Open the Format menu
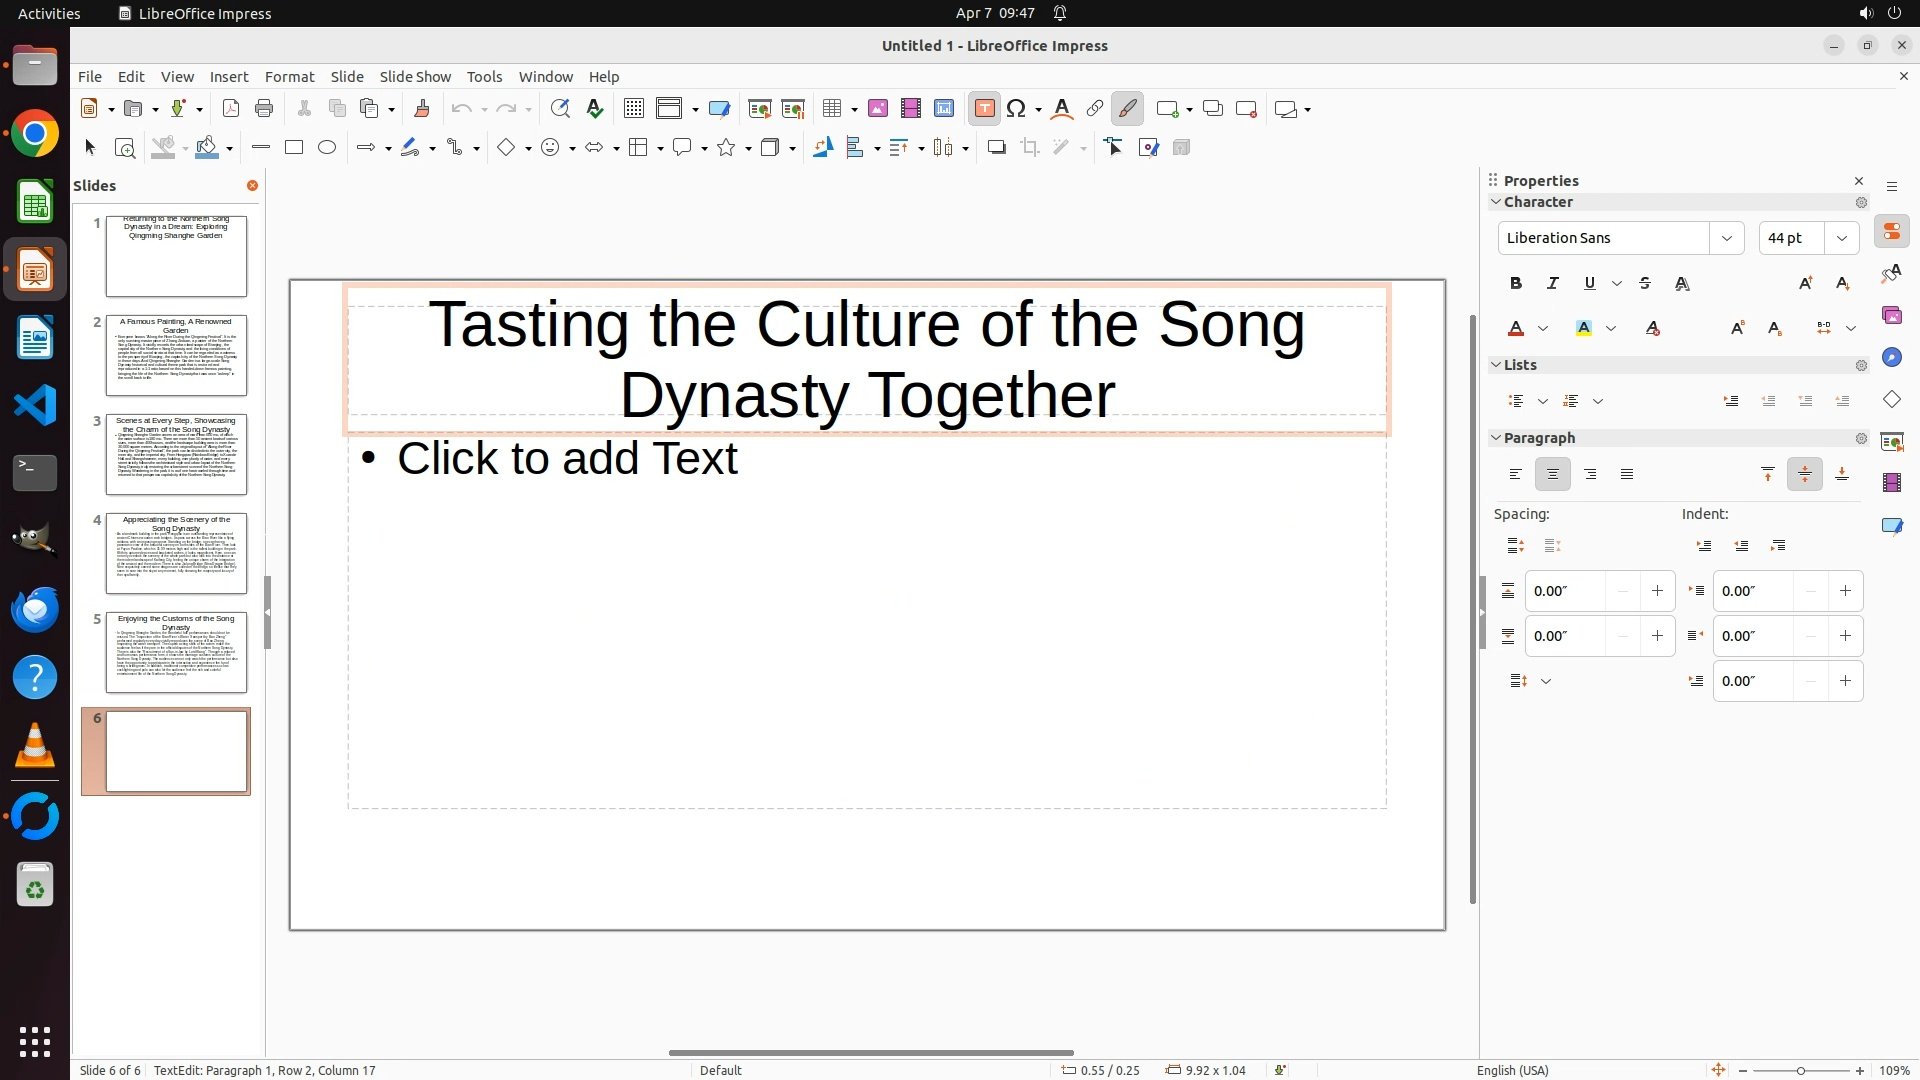 (x=289, y=77)
